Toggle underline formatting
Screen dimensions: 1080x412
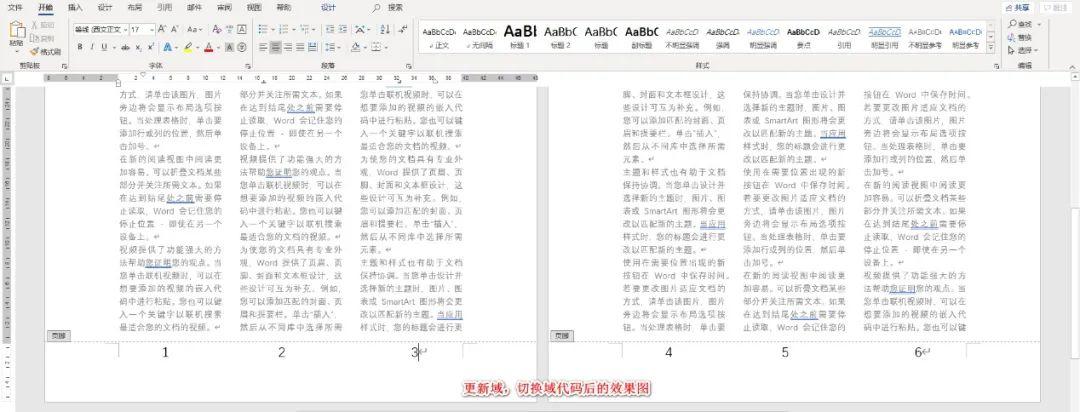[x=104, y=48]
